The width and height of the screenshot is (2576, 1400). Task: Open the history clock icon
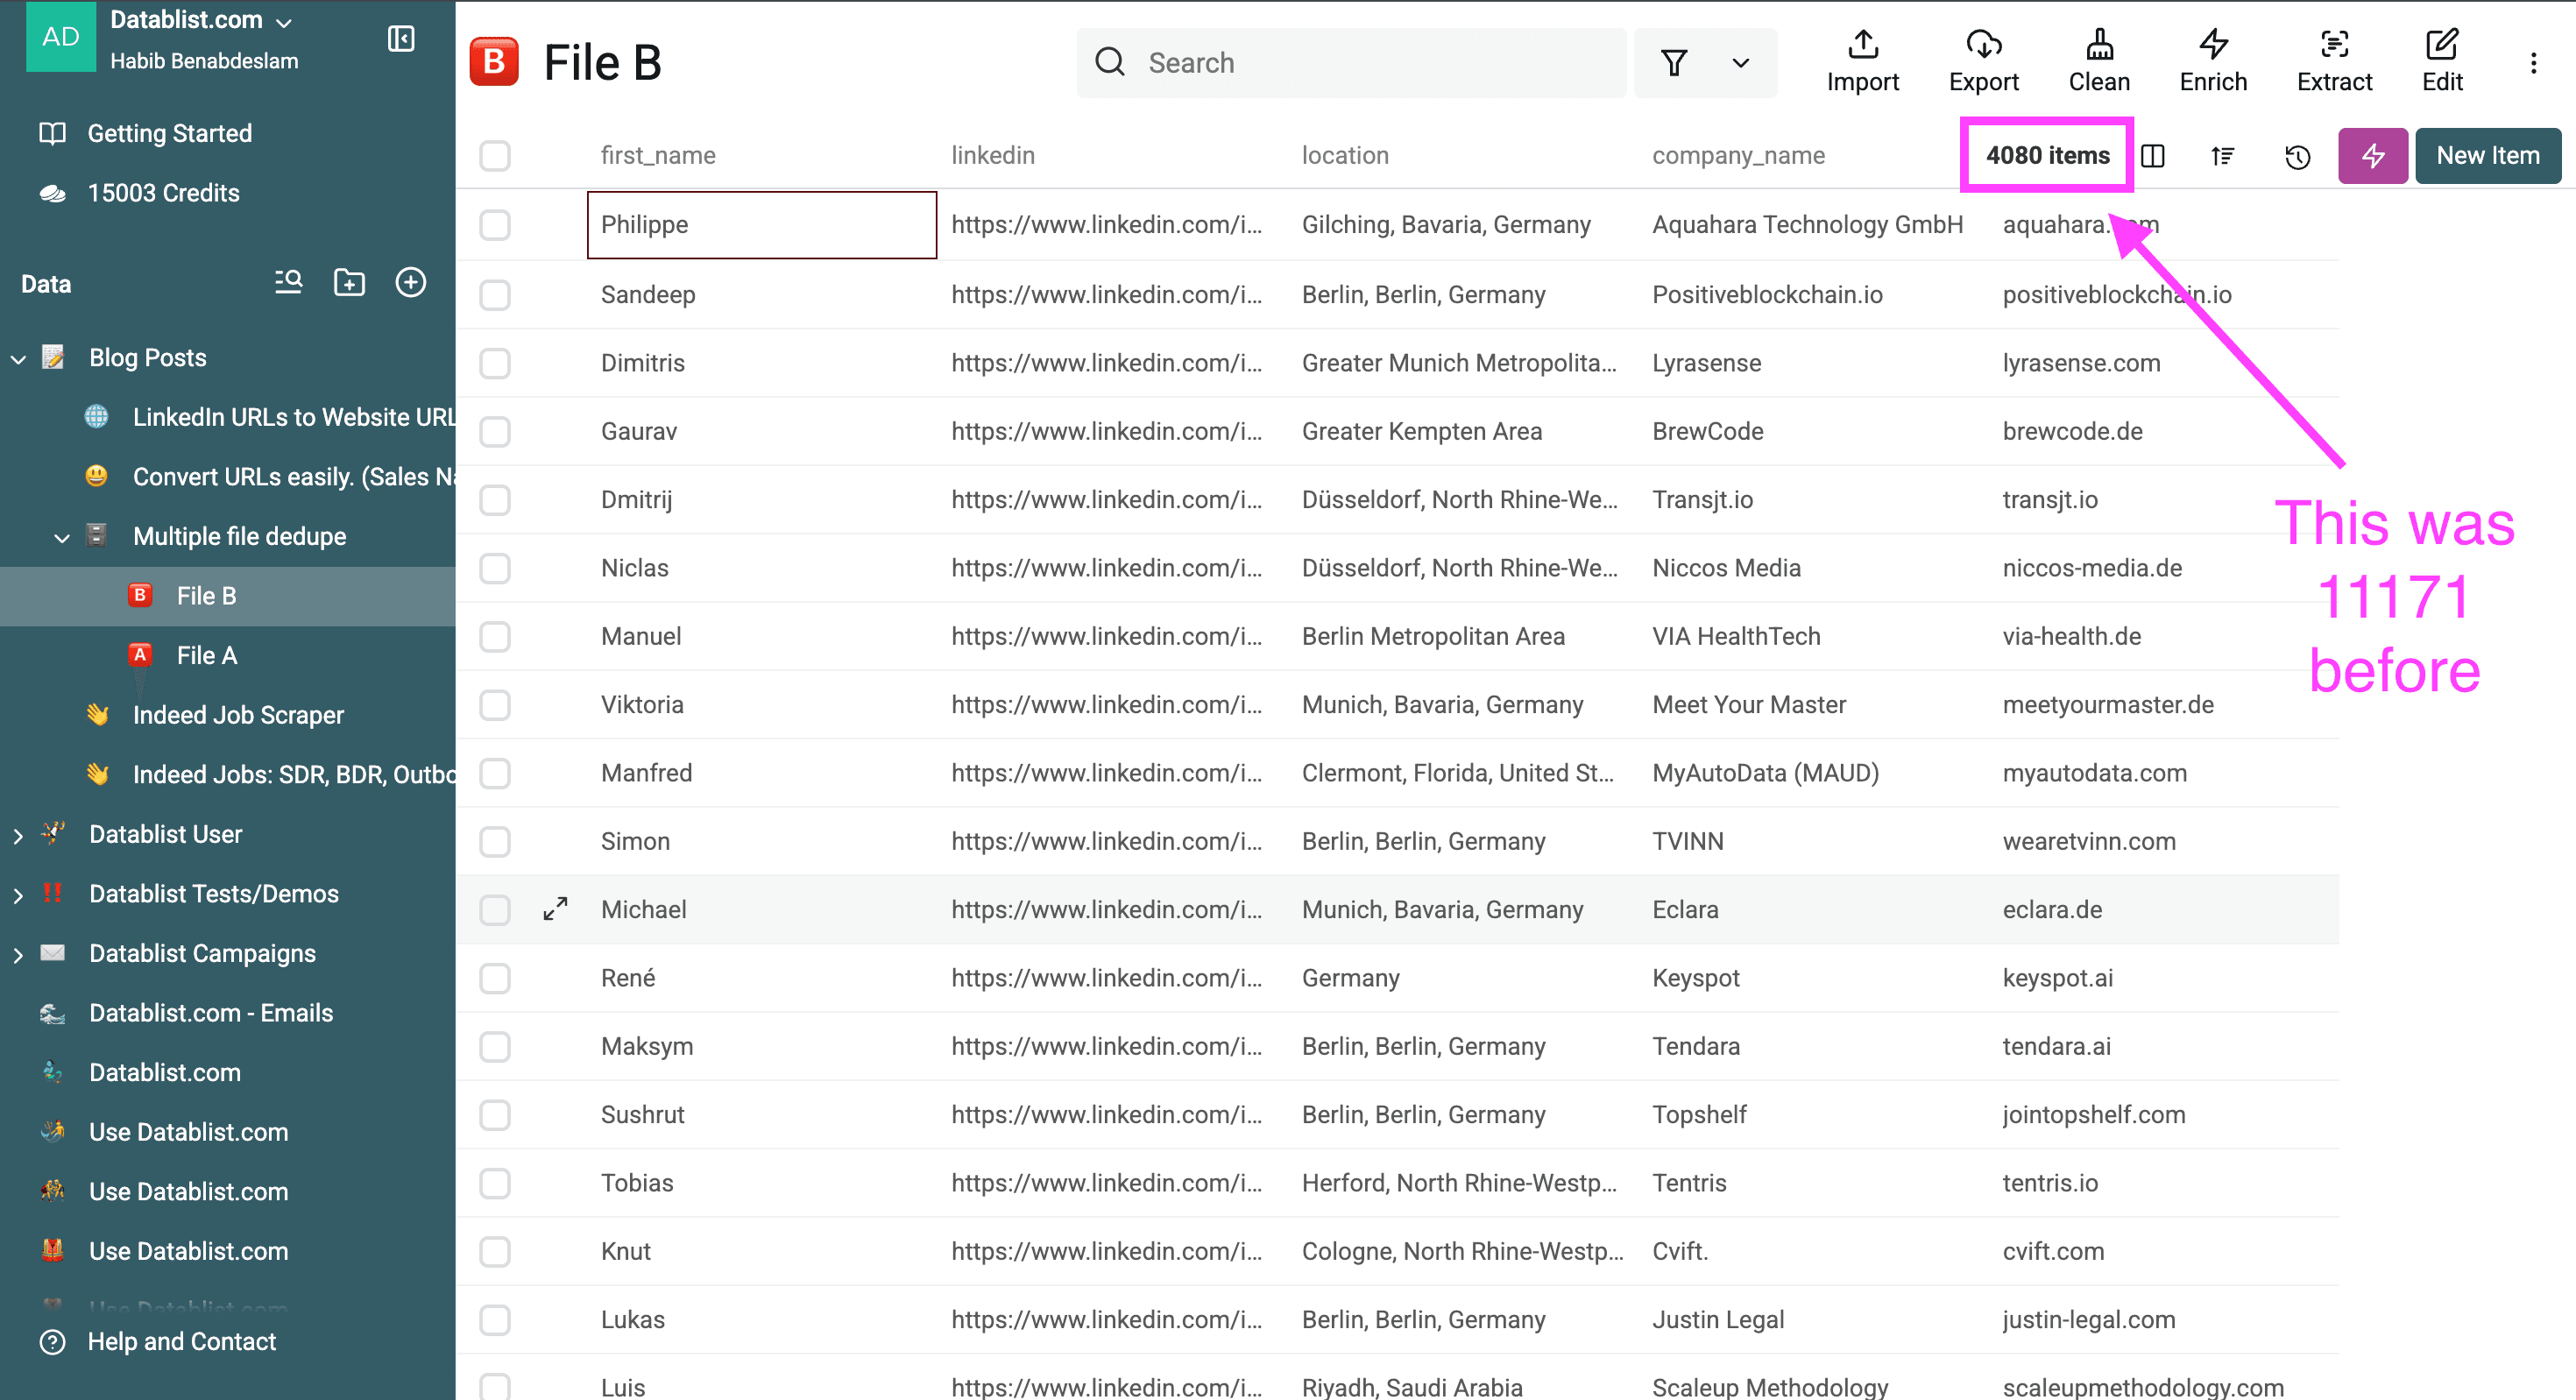pos(2297,156)
